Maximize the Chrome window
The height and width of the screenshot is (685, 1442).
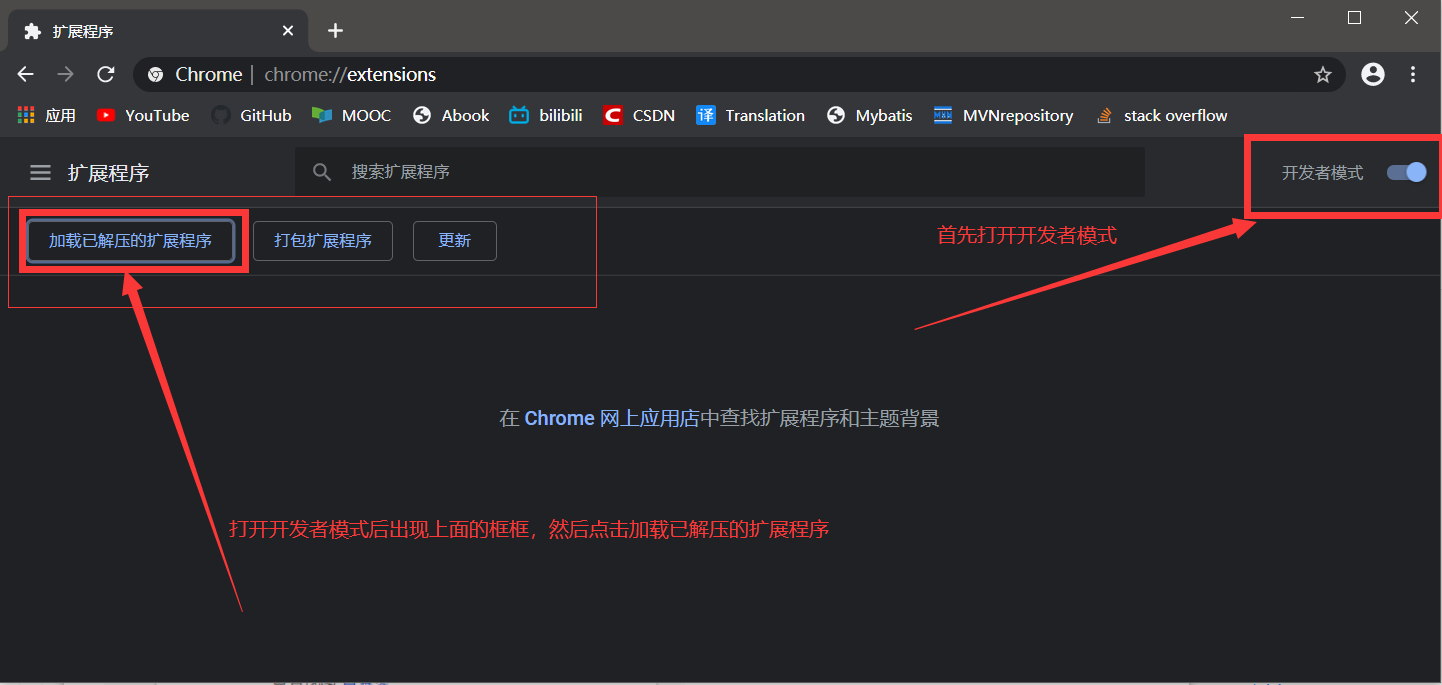click(x=1354, y=17)
